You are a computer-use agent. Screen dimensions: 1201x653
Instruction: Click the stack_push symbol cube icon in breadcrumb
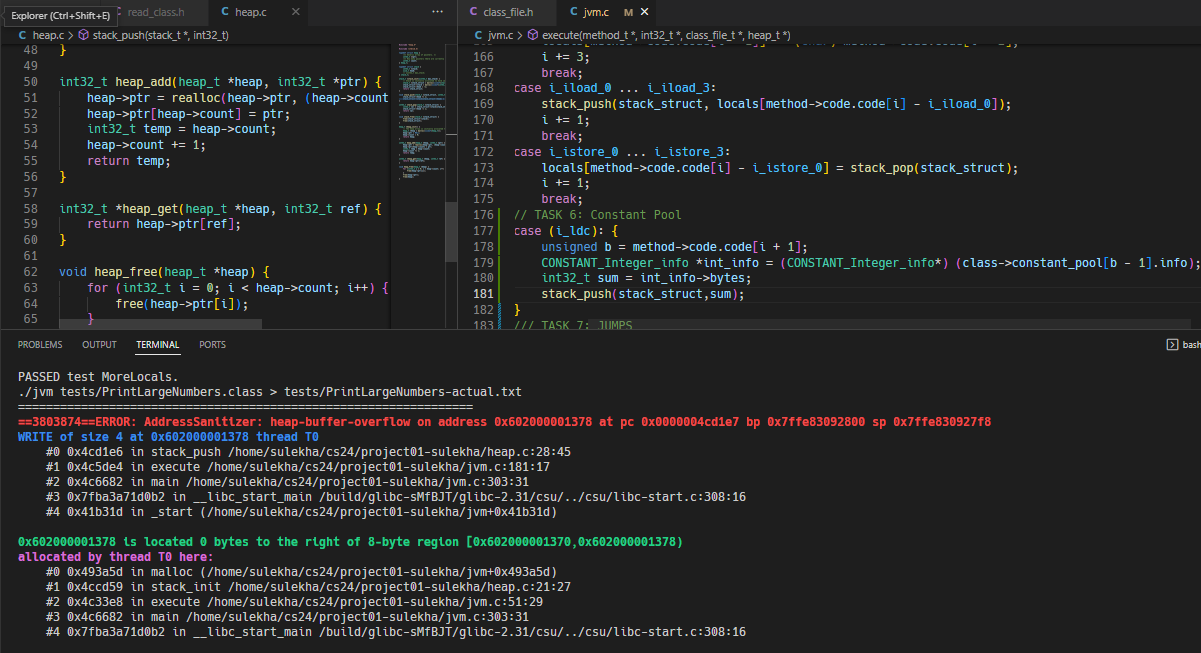83,35
